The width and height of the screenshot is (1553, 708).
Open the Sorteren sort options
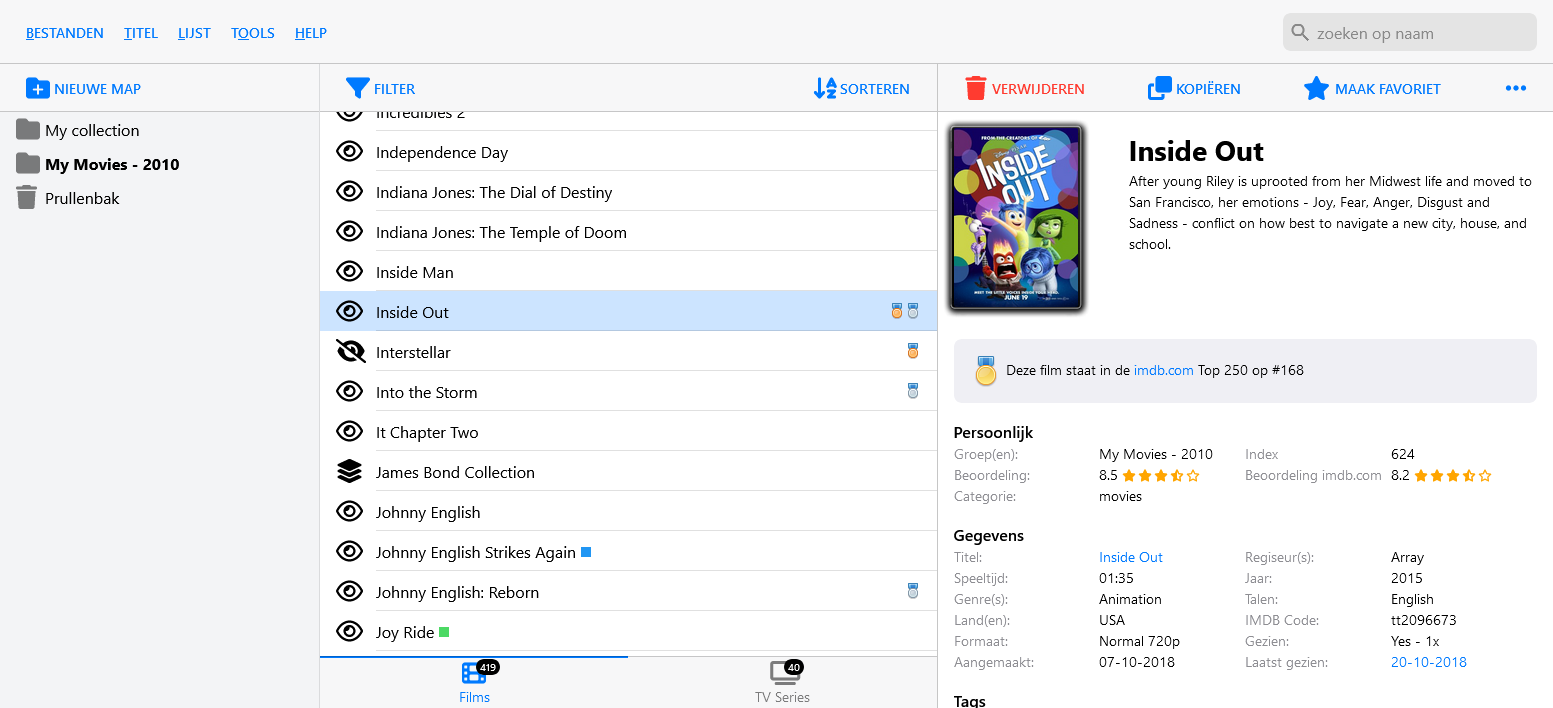[861, 88]
